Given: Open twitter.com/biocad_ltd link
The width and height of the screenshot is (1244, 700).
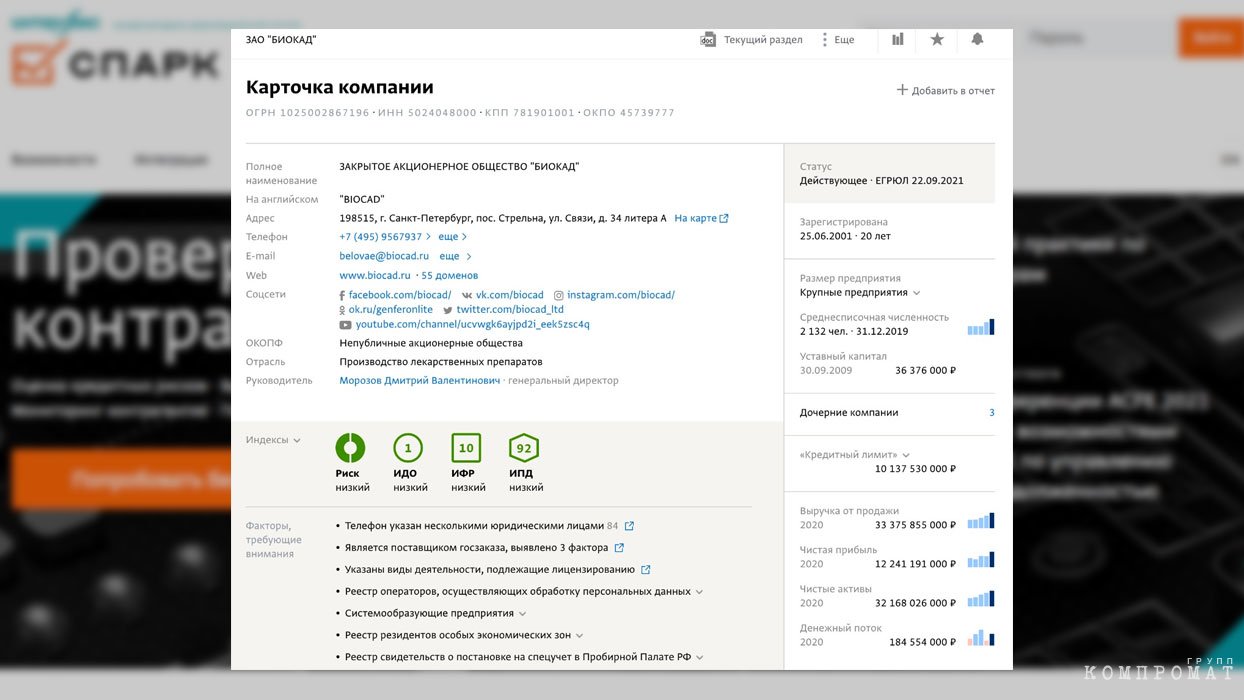Looking at the screenshot, I should point(511,310).
